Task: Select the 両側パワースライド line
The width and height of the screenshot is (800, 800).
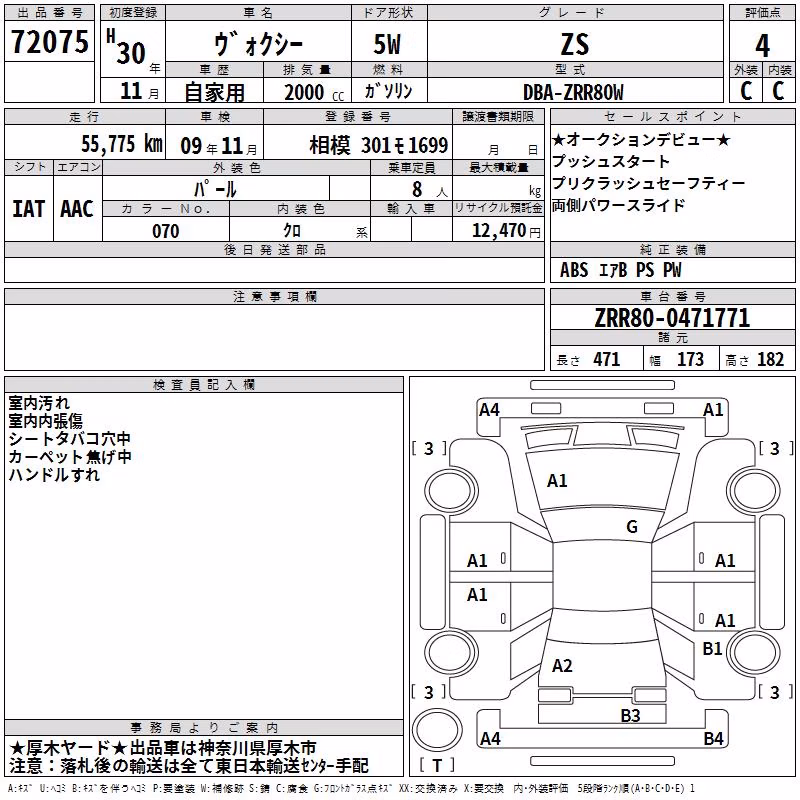Action: click(618, 205)
